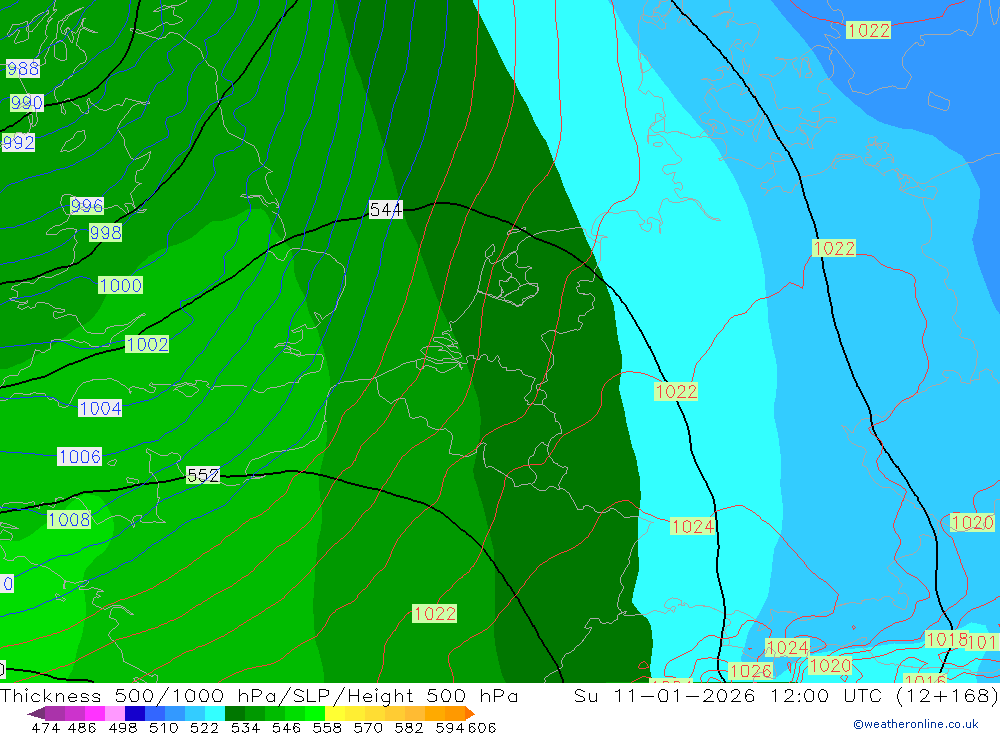The image size is (1000, 733).
Task: Click the legend value 546
Action: click(286, 727)
